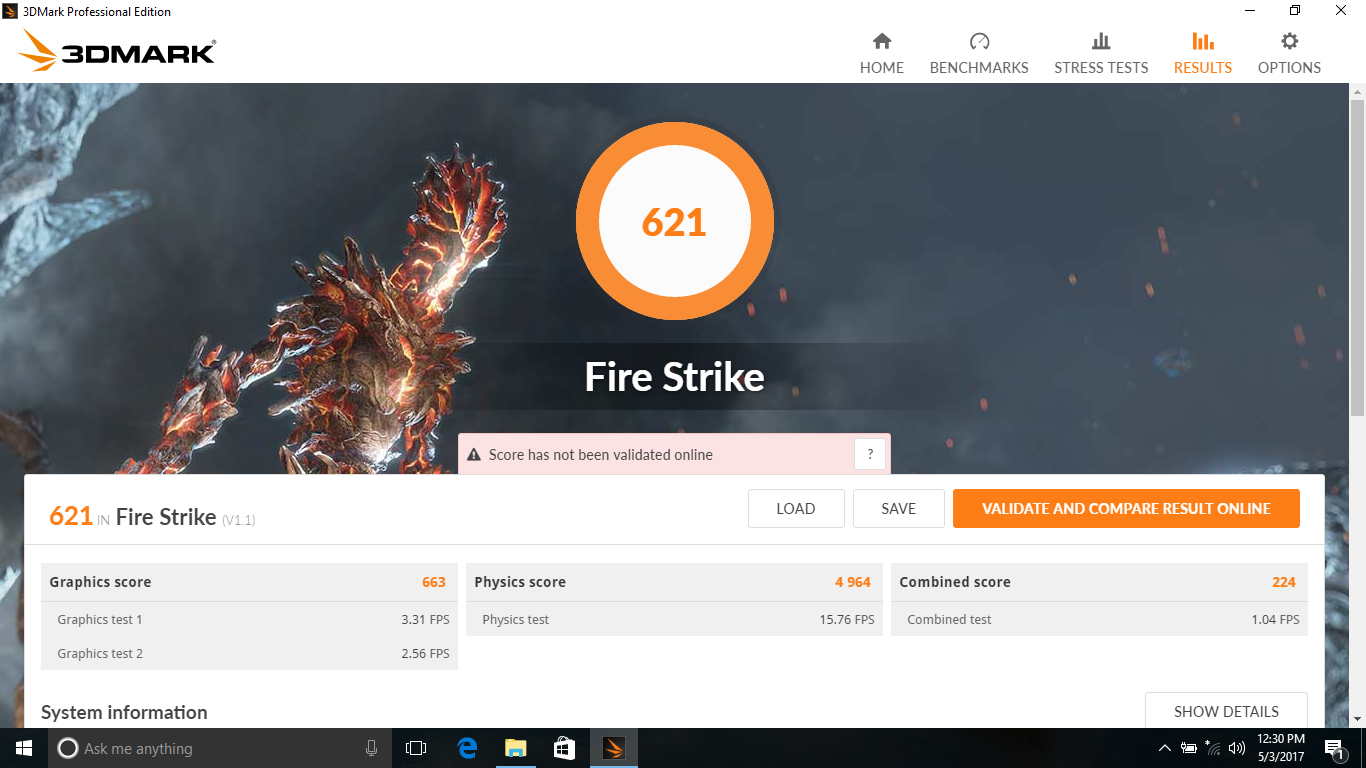The width and height of the screenshot is (1366, 768).
Task: Click the 3DMark title bar app icon
Action: click(x=11, y=11)
